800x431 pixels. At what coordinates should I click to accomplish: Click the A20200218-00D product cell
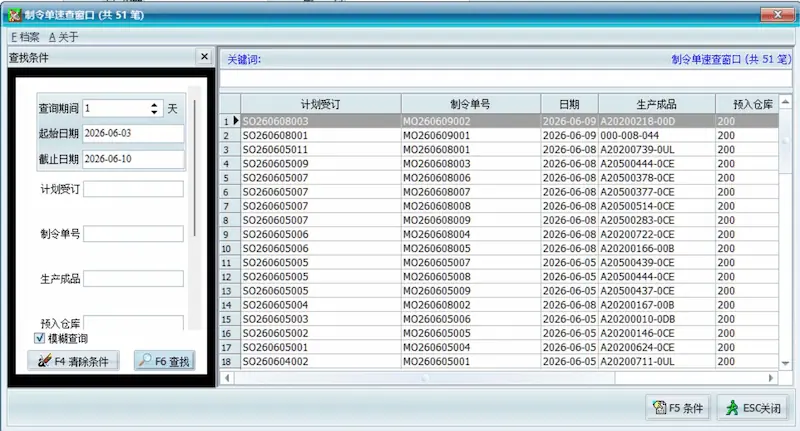657,121
